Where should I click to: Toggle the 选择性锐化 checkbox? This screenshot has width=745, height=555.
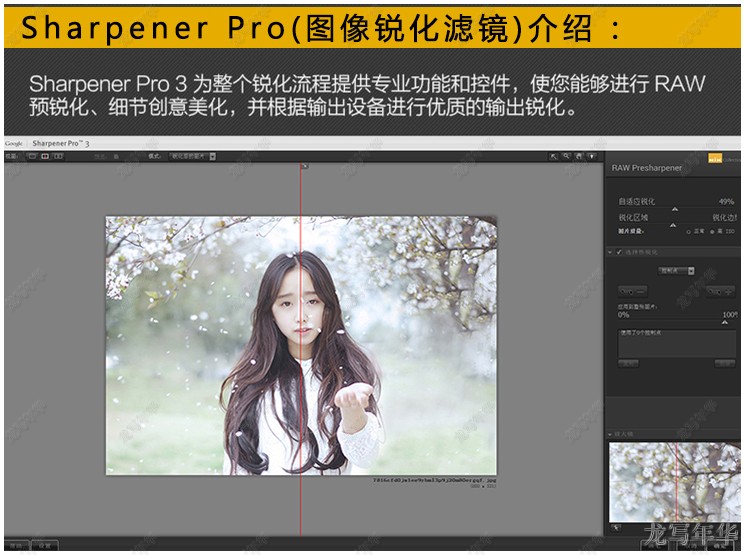619,252
